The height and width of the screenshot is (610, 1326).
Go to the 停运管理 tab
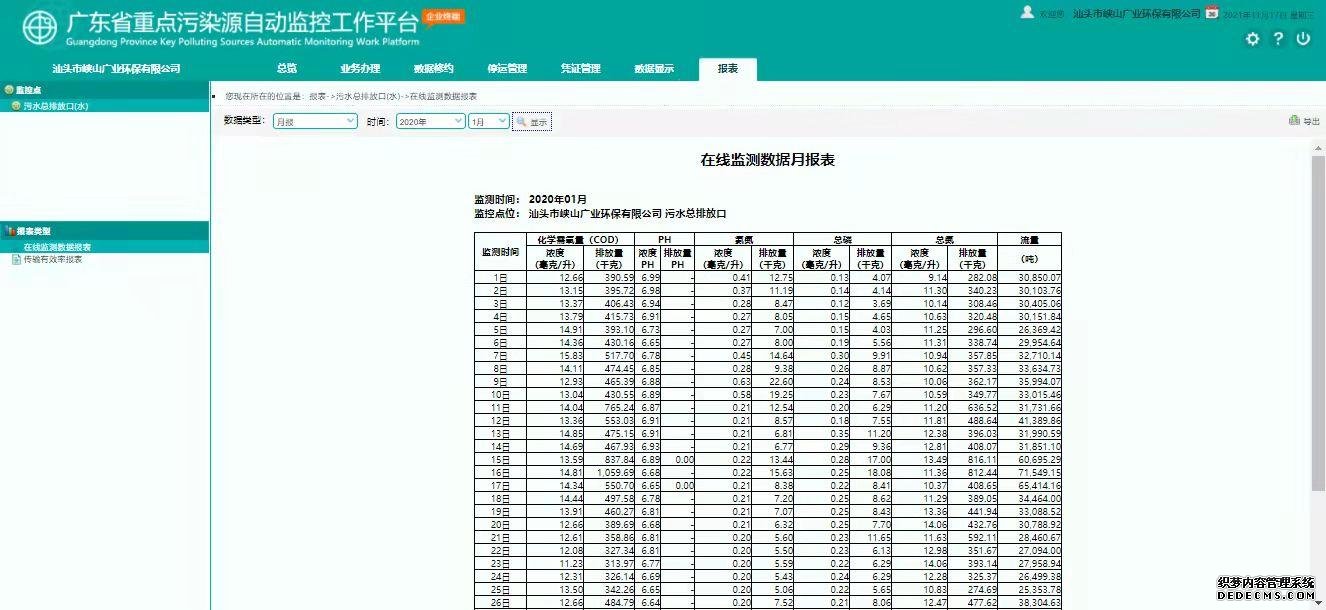[x=506, y=69]
